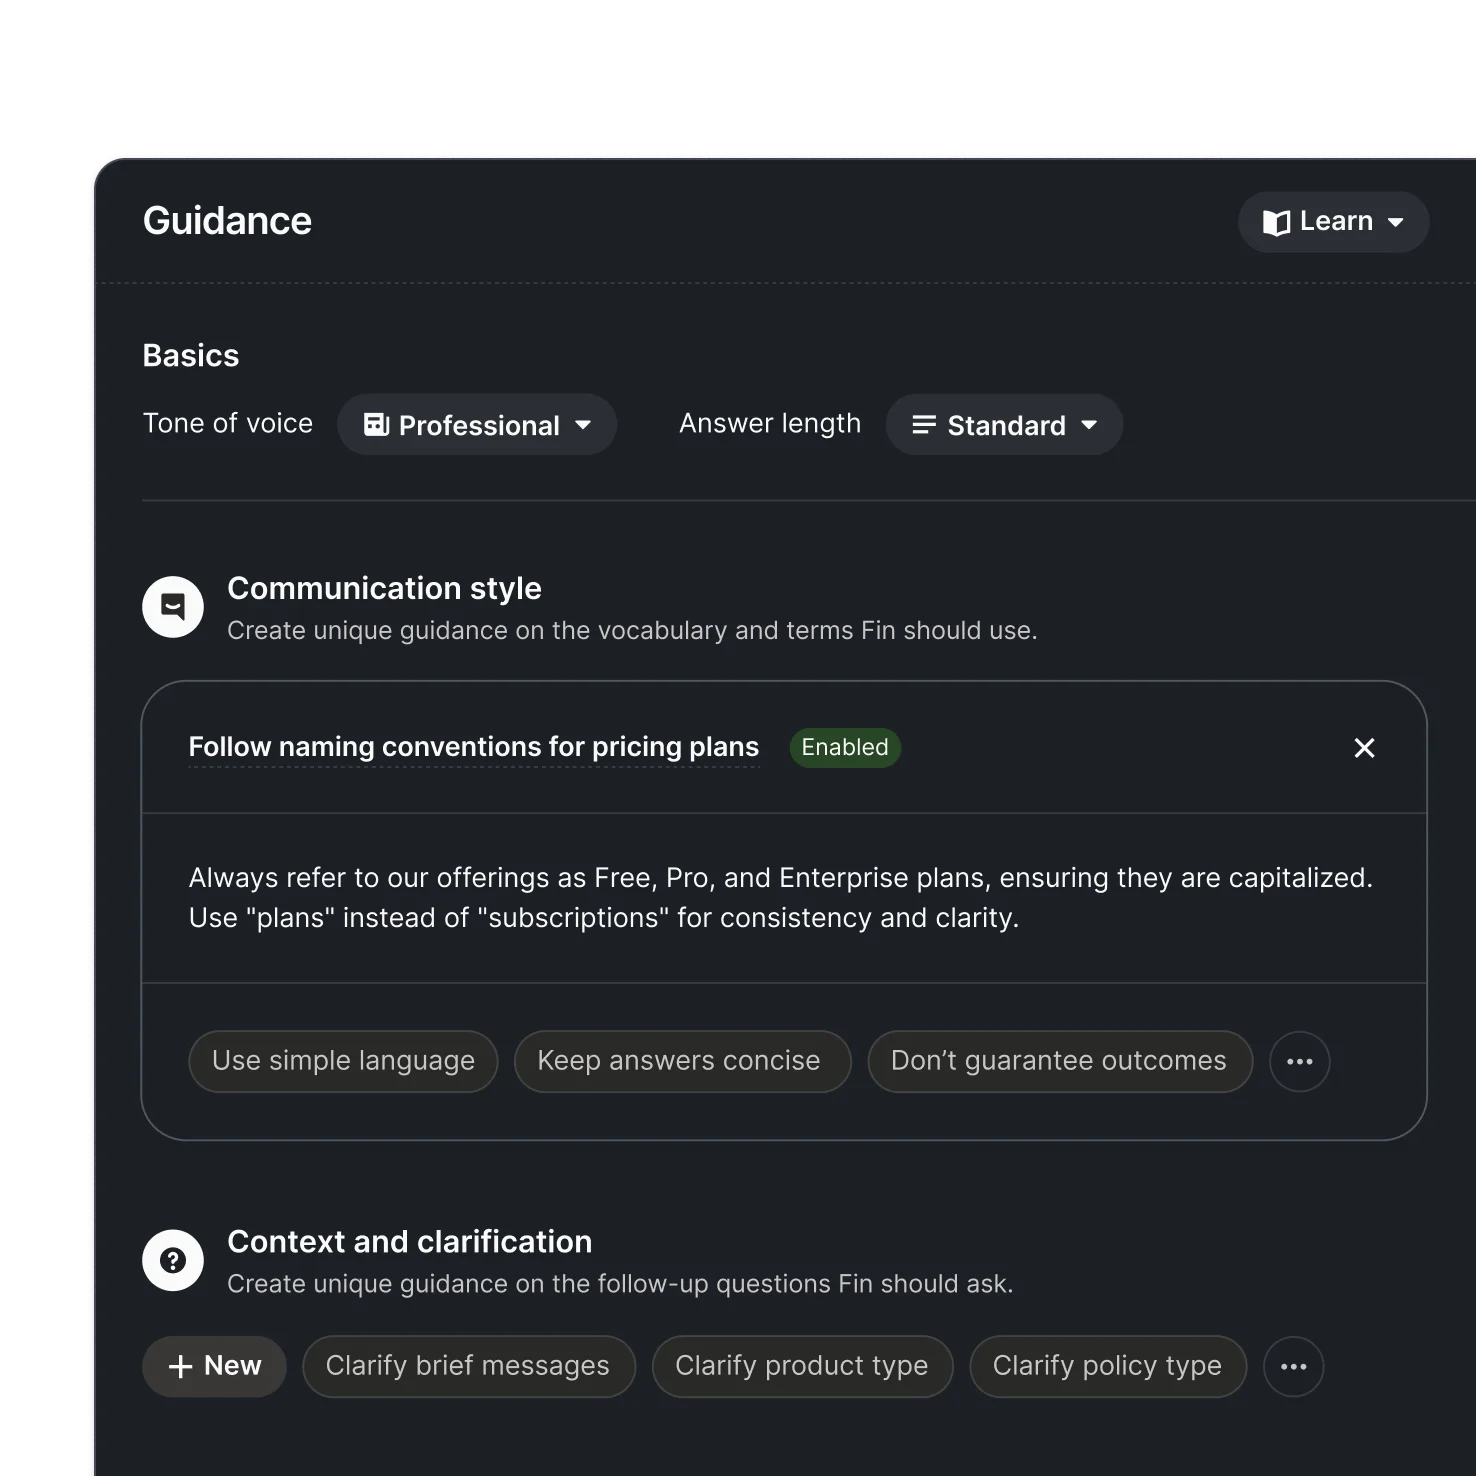The height and width of the screenshot is (1476, 1476).
Task: Edit the guidance title for pricing plans
Action: click(473, 747)
